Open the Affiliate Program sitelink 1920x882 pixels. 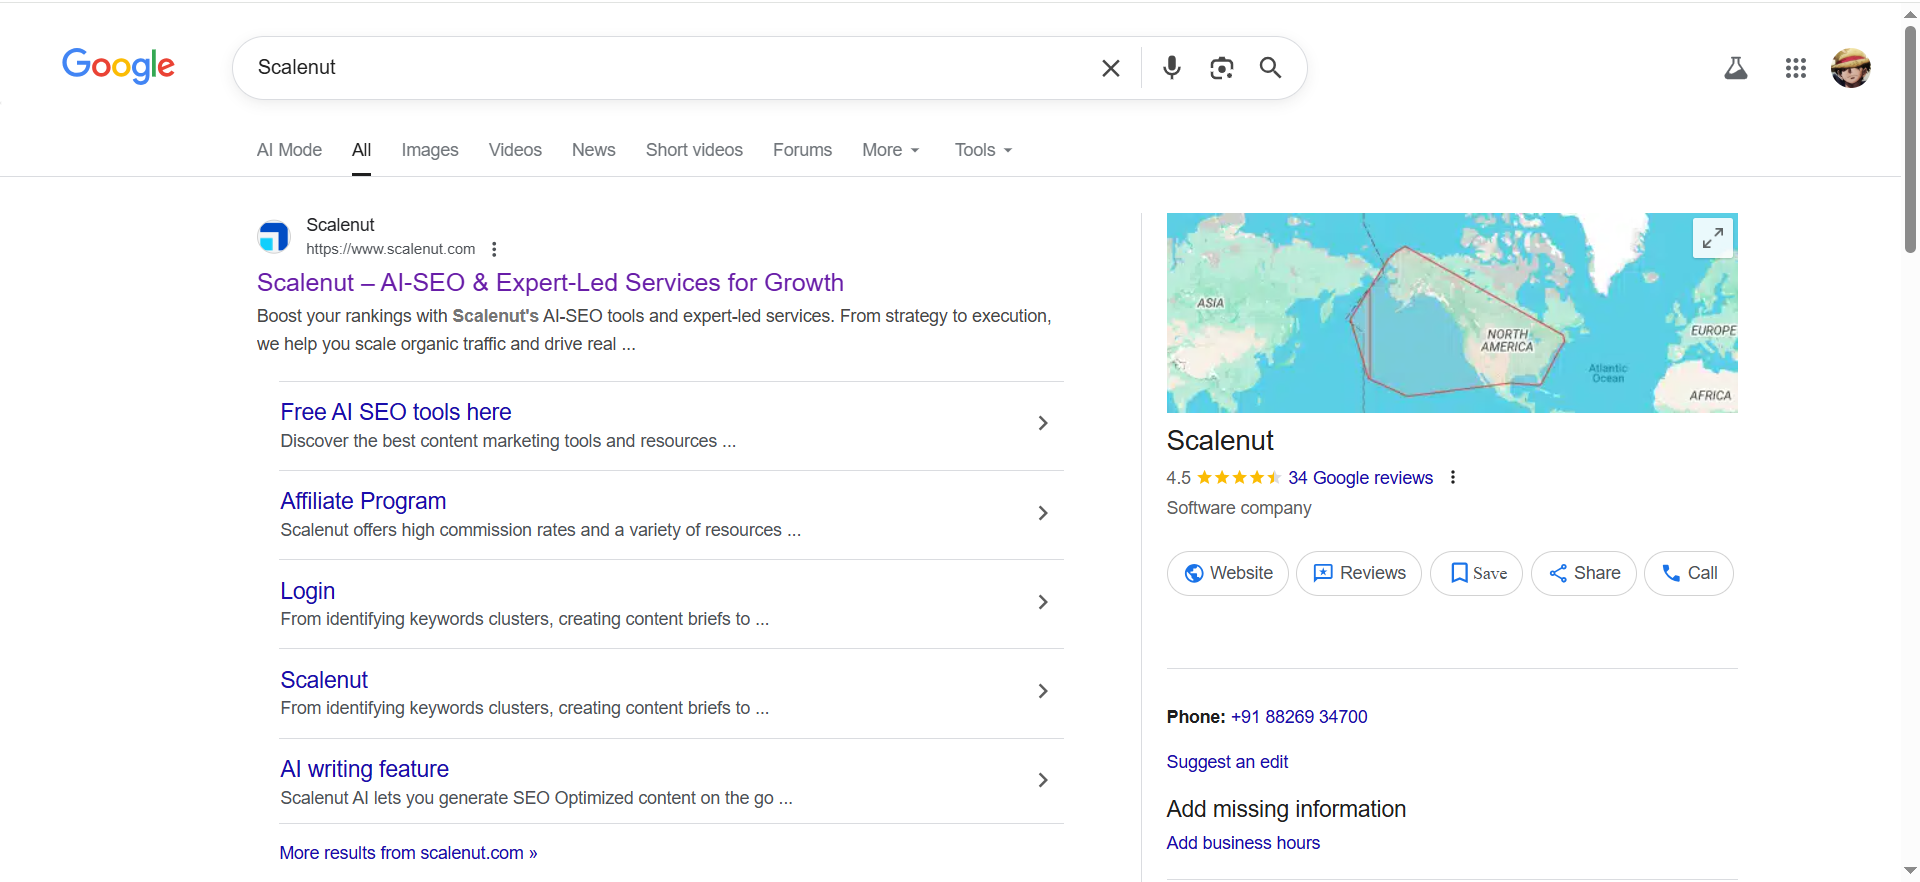point(363,501)
